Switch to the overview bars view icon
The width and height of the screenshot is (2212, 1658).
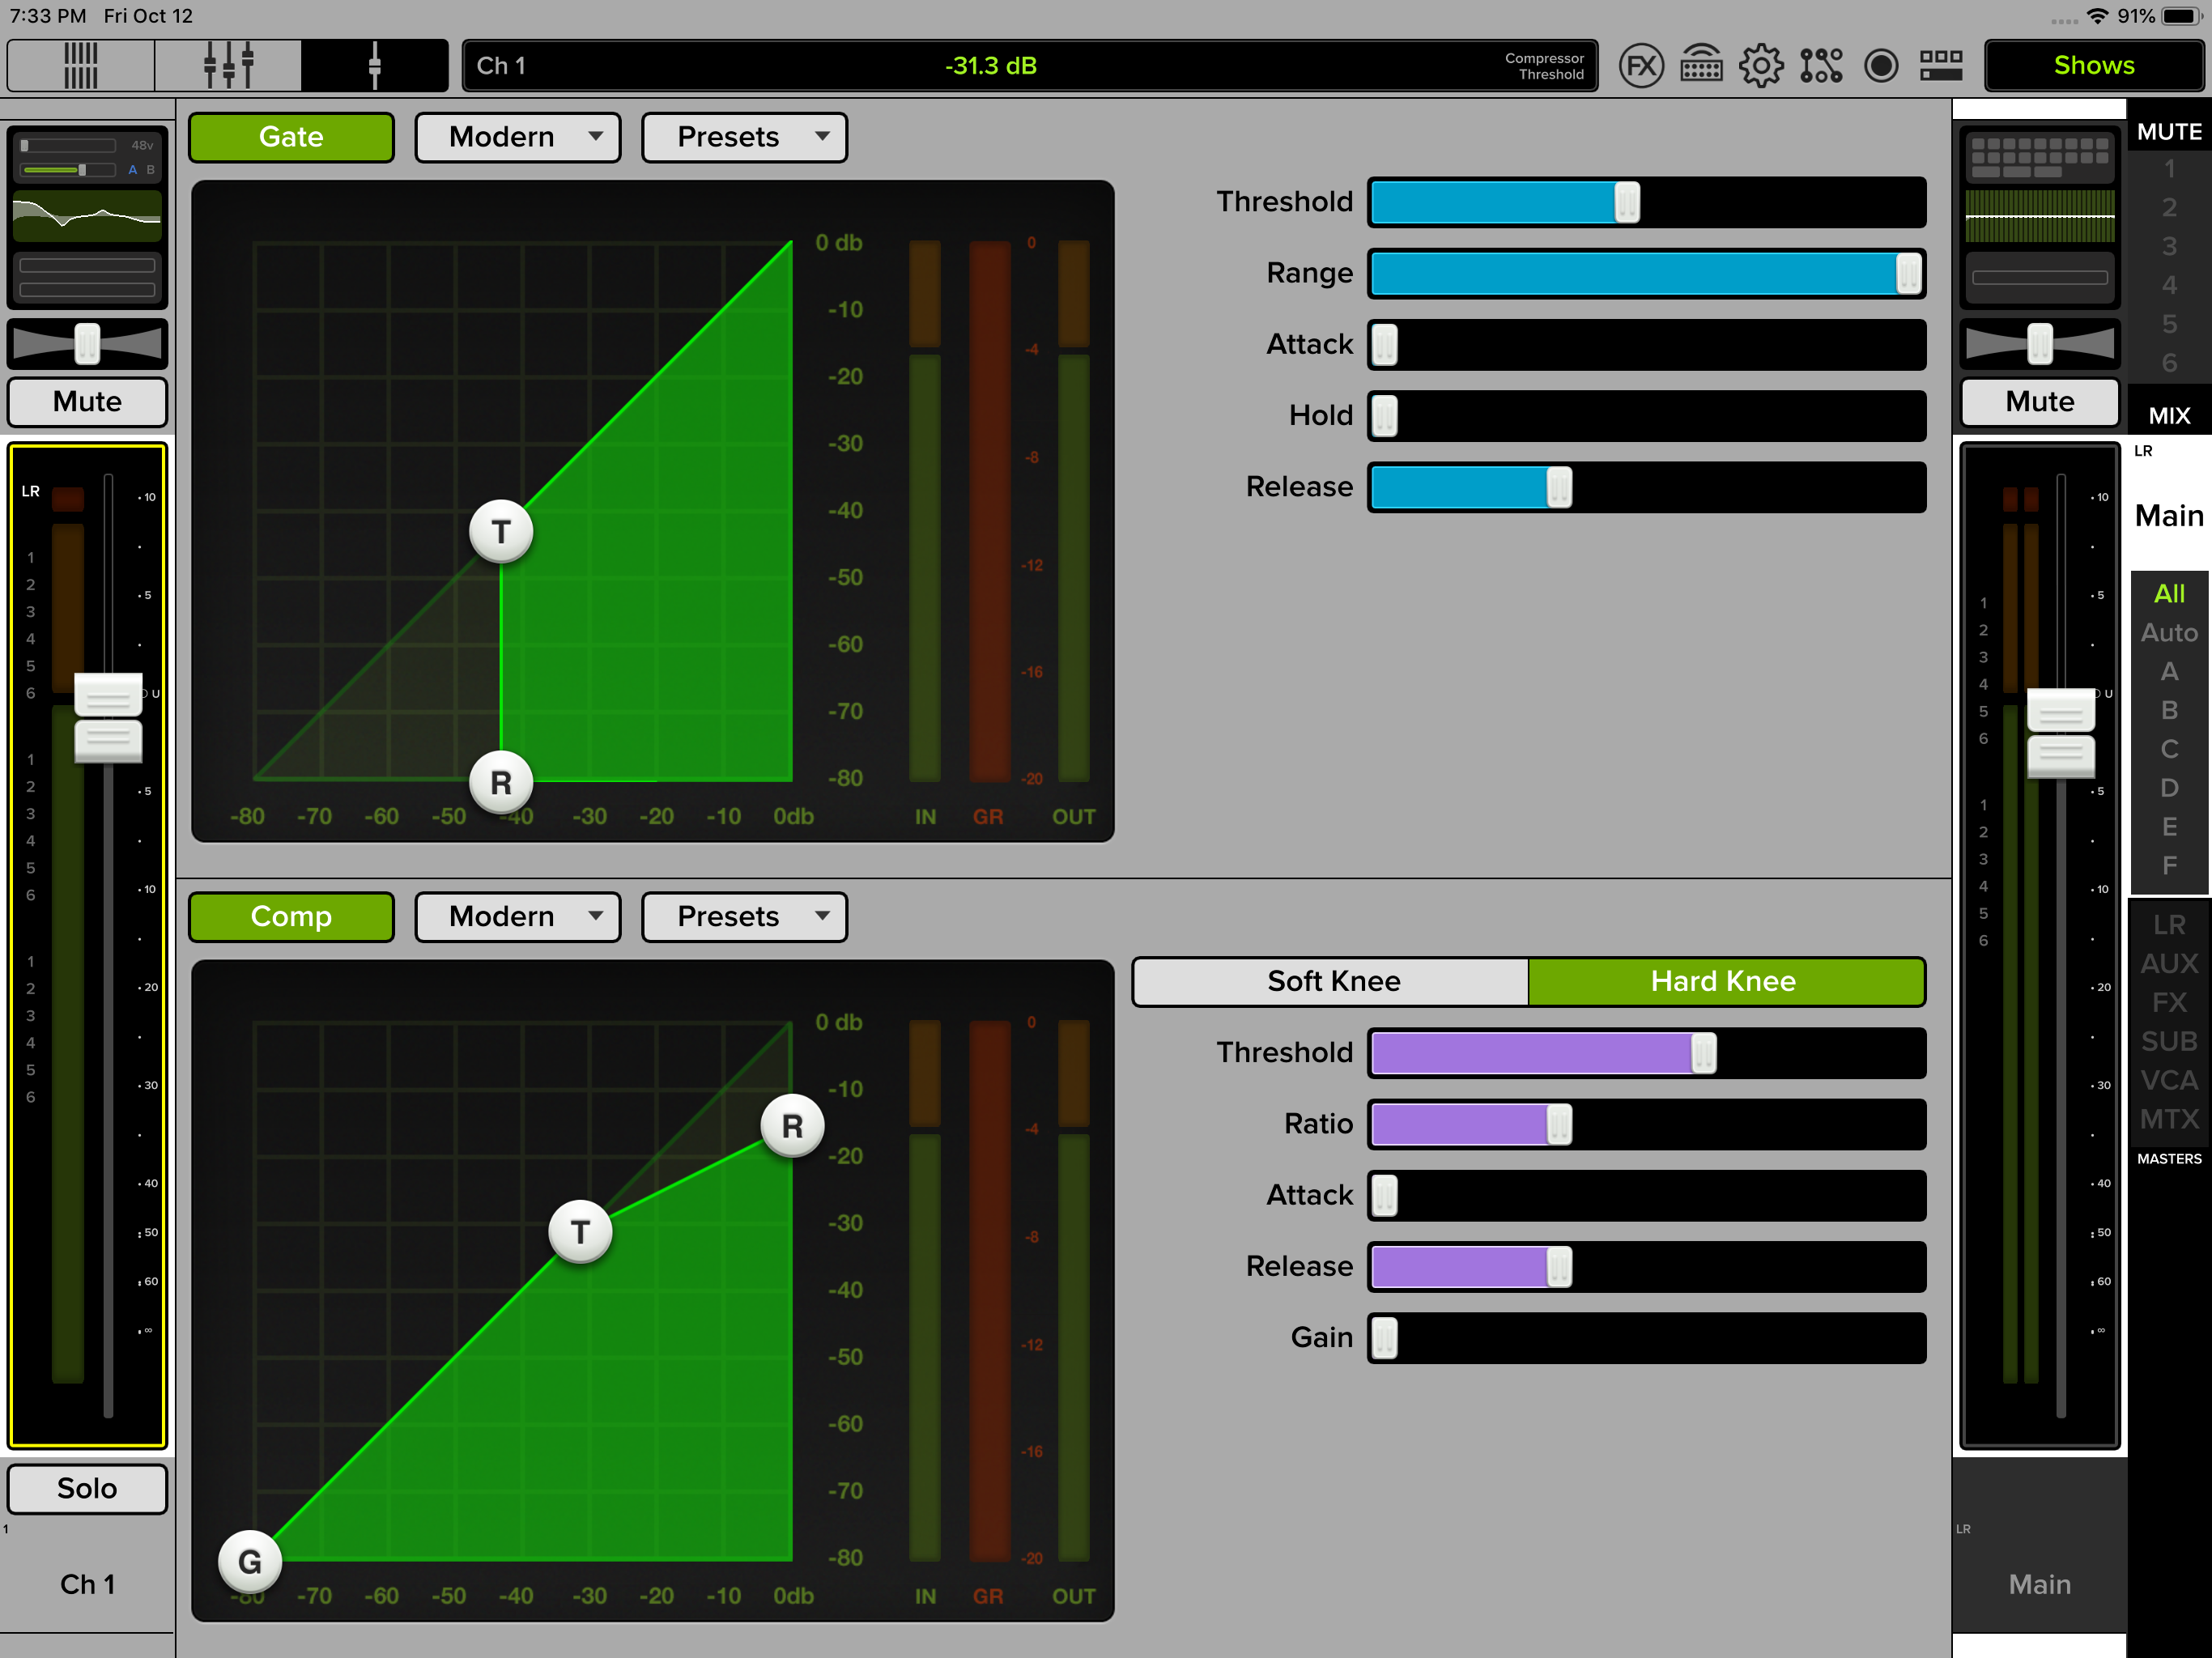pyautogui.click(x=81, y=66)
